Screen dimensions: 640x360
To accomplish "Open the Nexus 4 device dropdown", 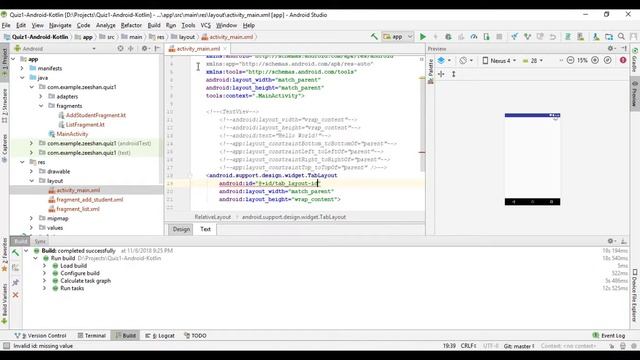I will [499, 60].
